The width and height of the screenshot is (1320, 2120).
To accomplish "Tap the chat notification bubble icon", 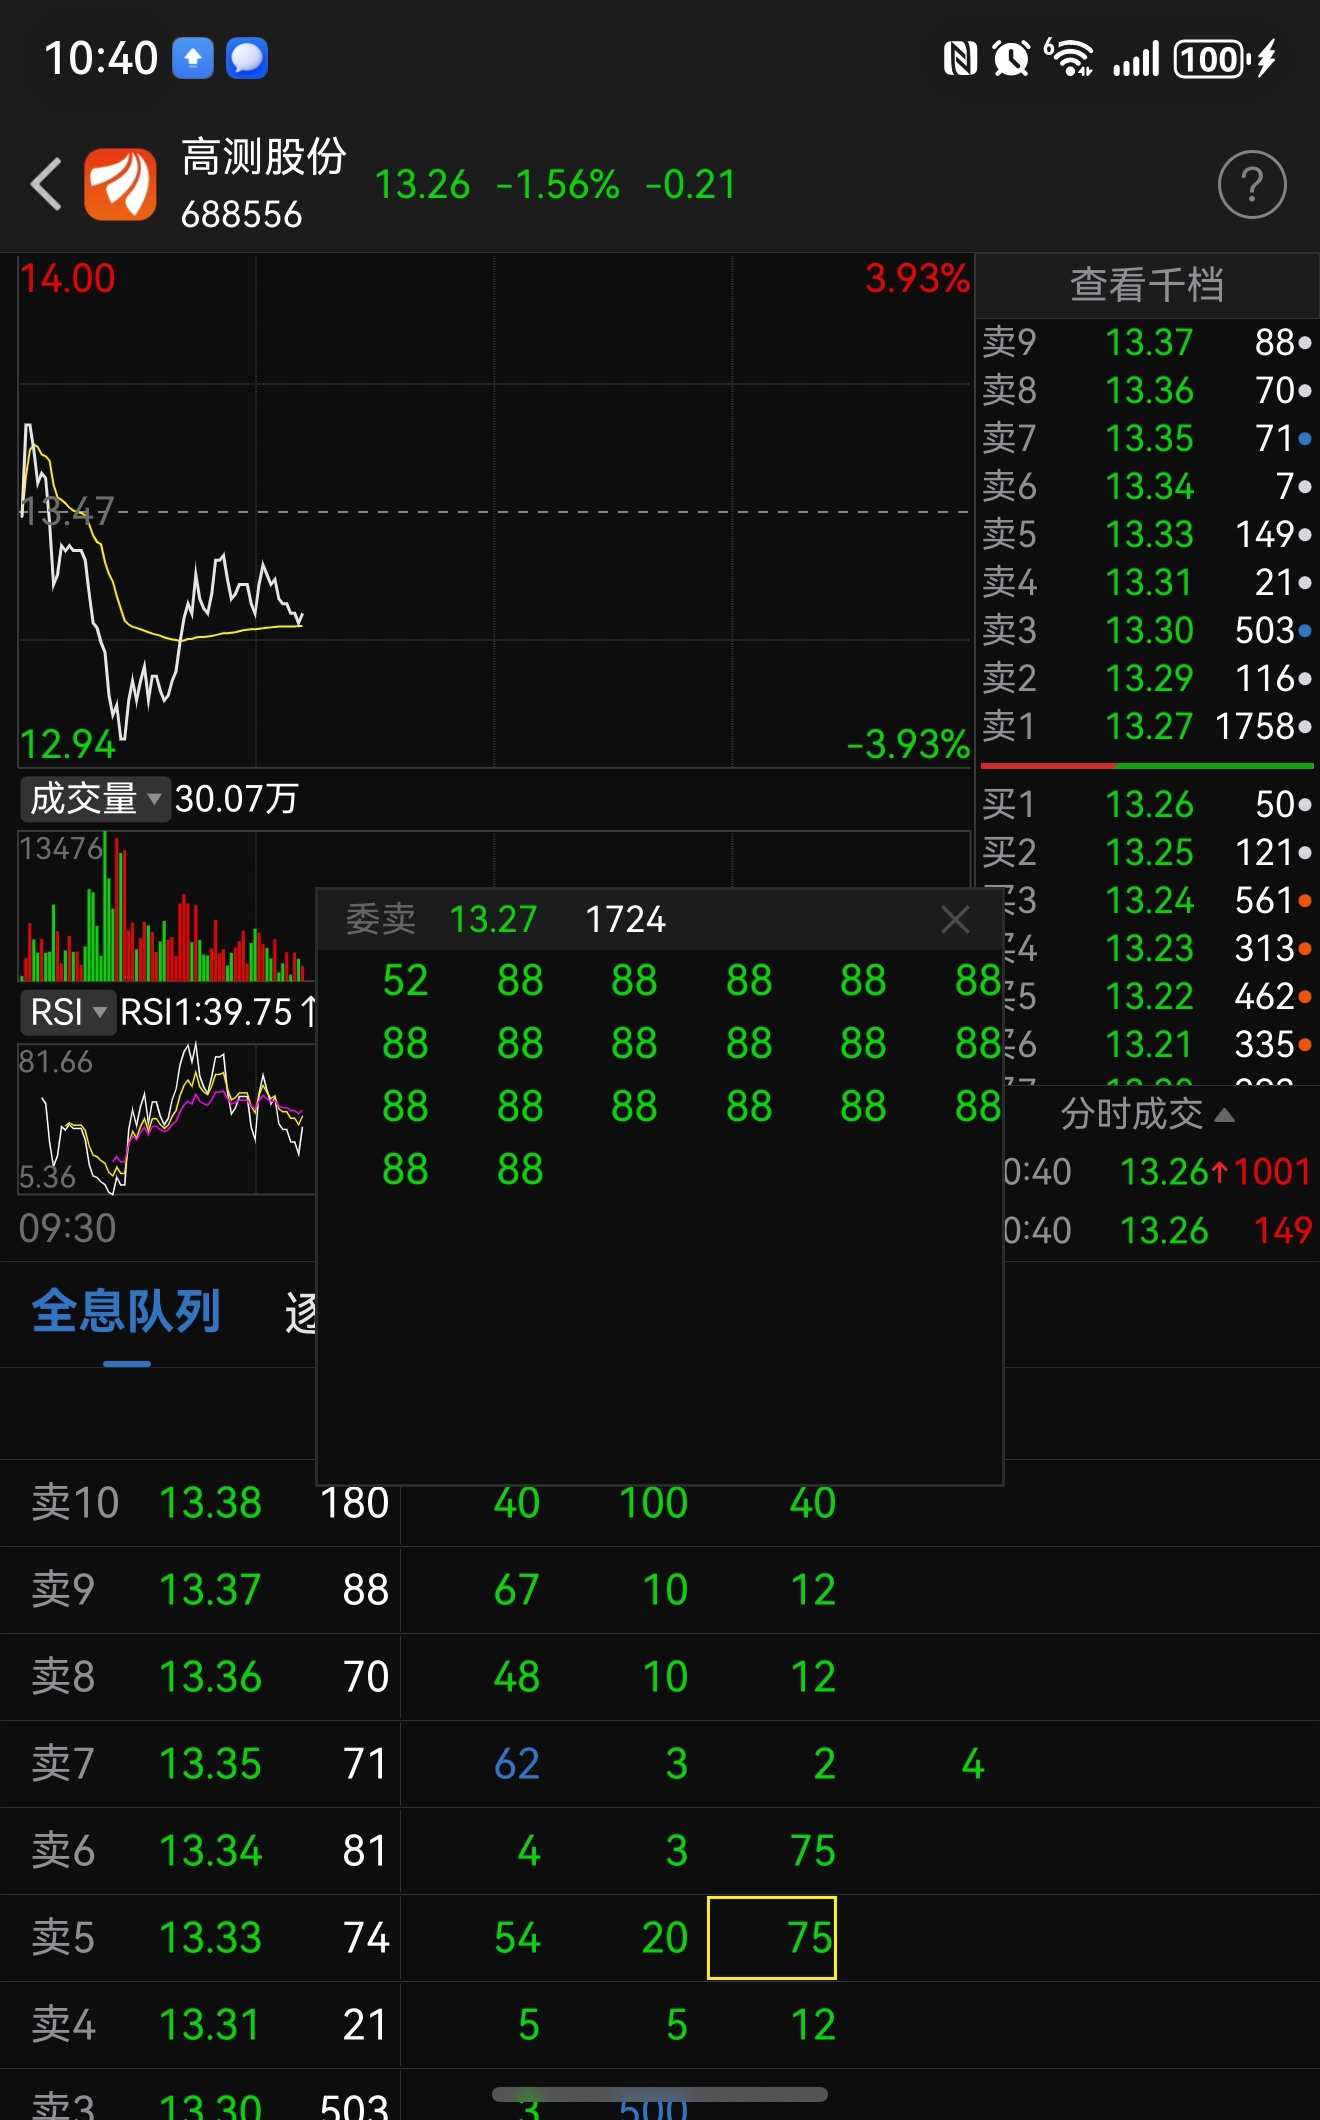I will tap(247, 58).
